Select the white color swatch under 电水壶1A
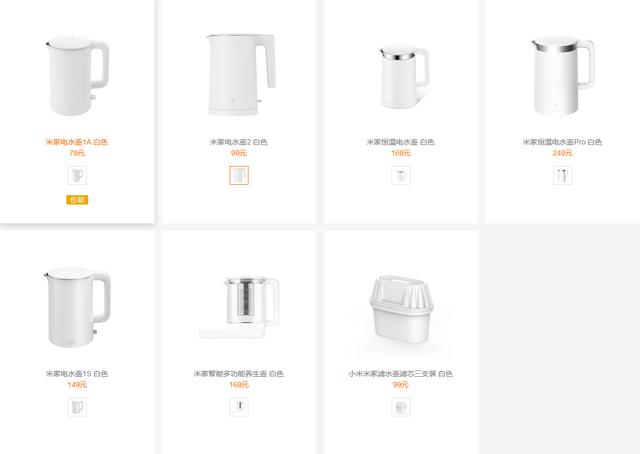The image size is (640, 454). [77, 176]
